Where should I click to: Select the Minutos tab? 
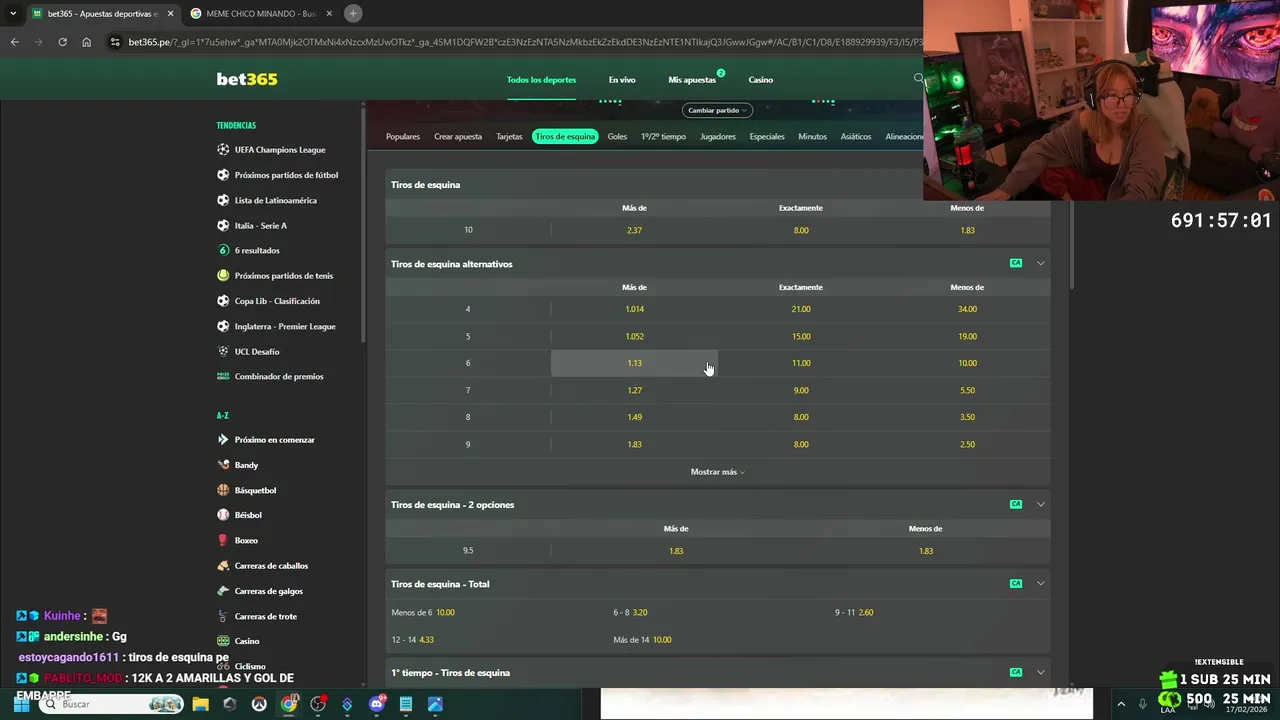pyautogui.click(x=812, y=136)
